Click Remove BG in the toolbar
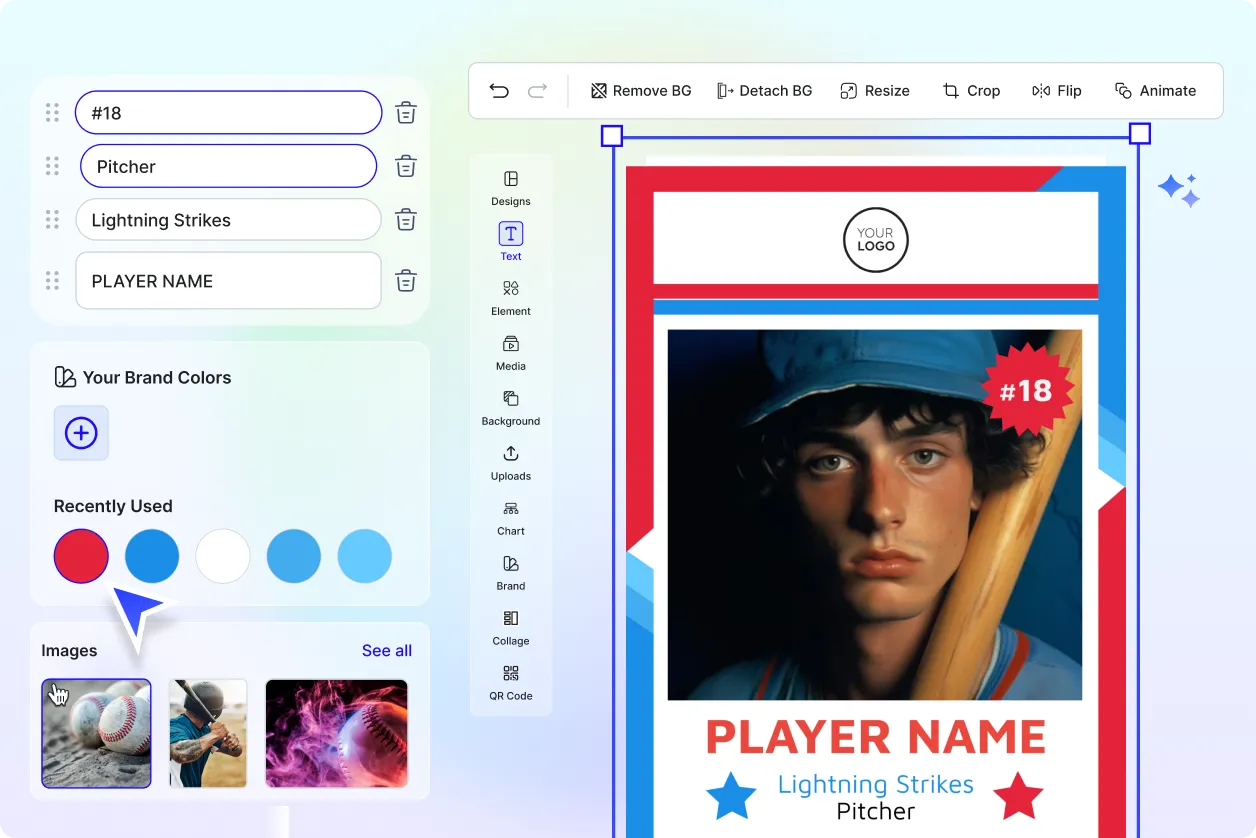This screenshot has width=1256, height=838. (640, 90)
